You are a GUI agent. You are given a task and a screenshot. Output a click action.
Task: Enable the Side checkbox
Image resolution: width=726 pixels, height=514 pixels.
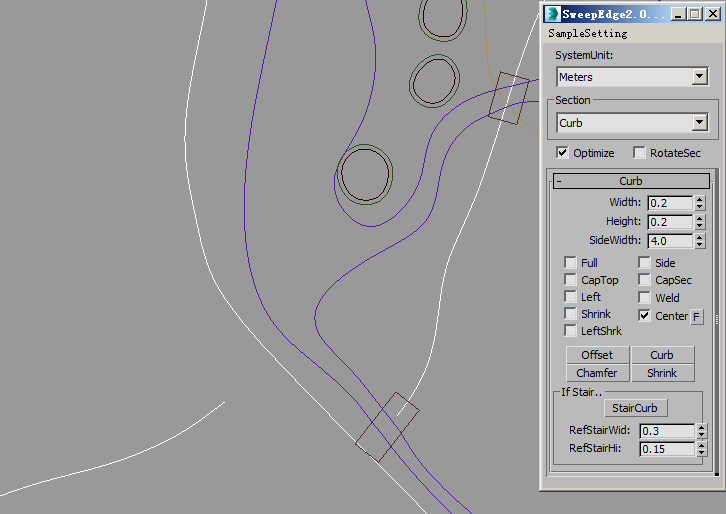(644, 263)
